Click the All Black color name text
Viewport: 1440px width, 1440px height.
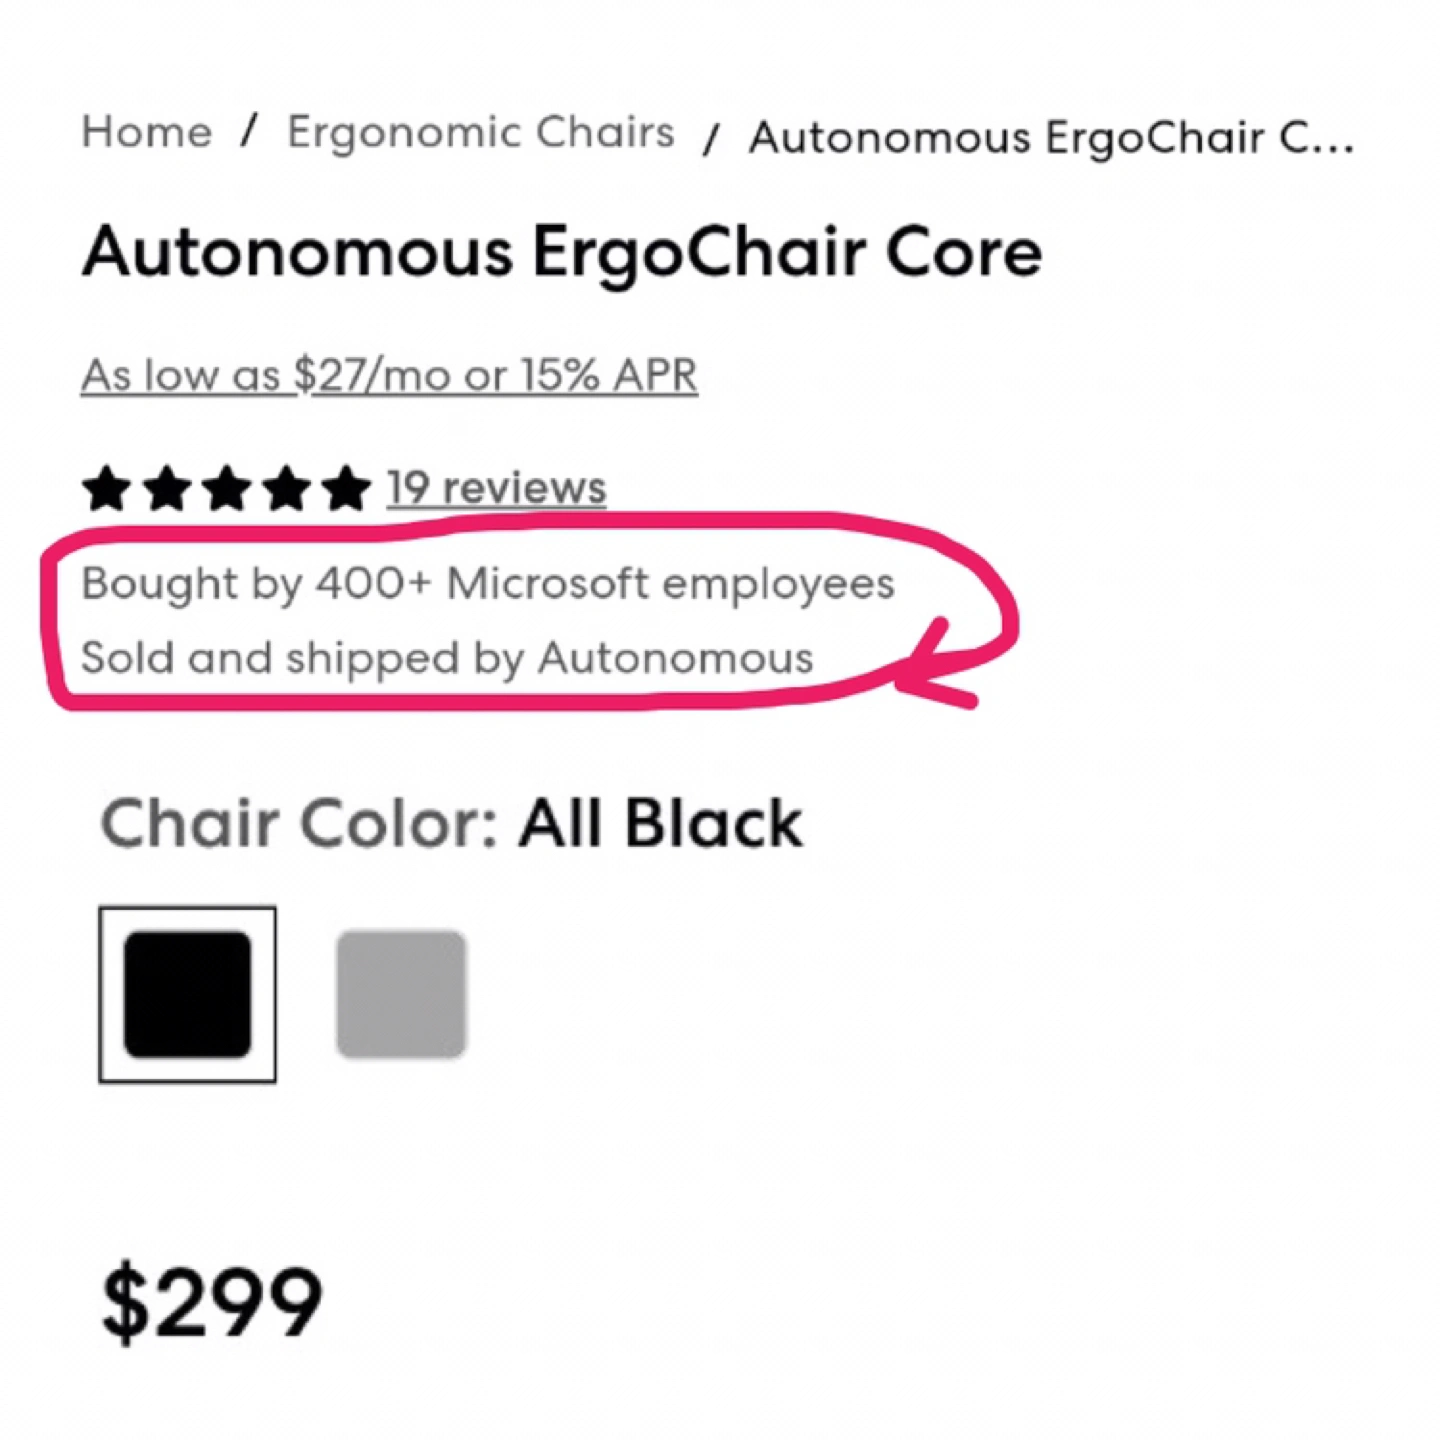[660, 824]
